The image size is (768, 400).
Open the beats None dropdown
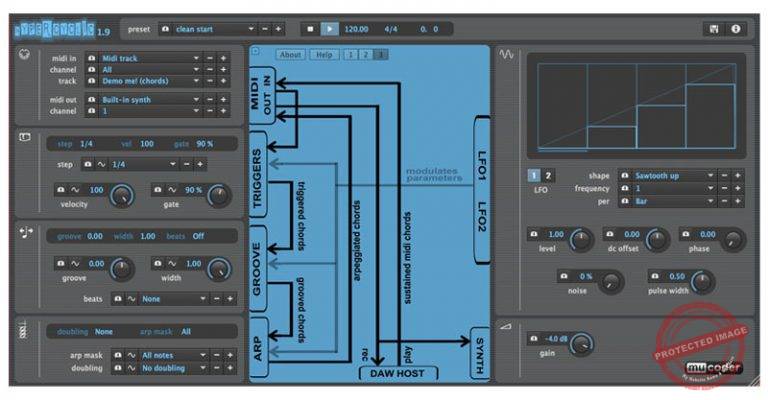click(x=173, y=299)
